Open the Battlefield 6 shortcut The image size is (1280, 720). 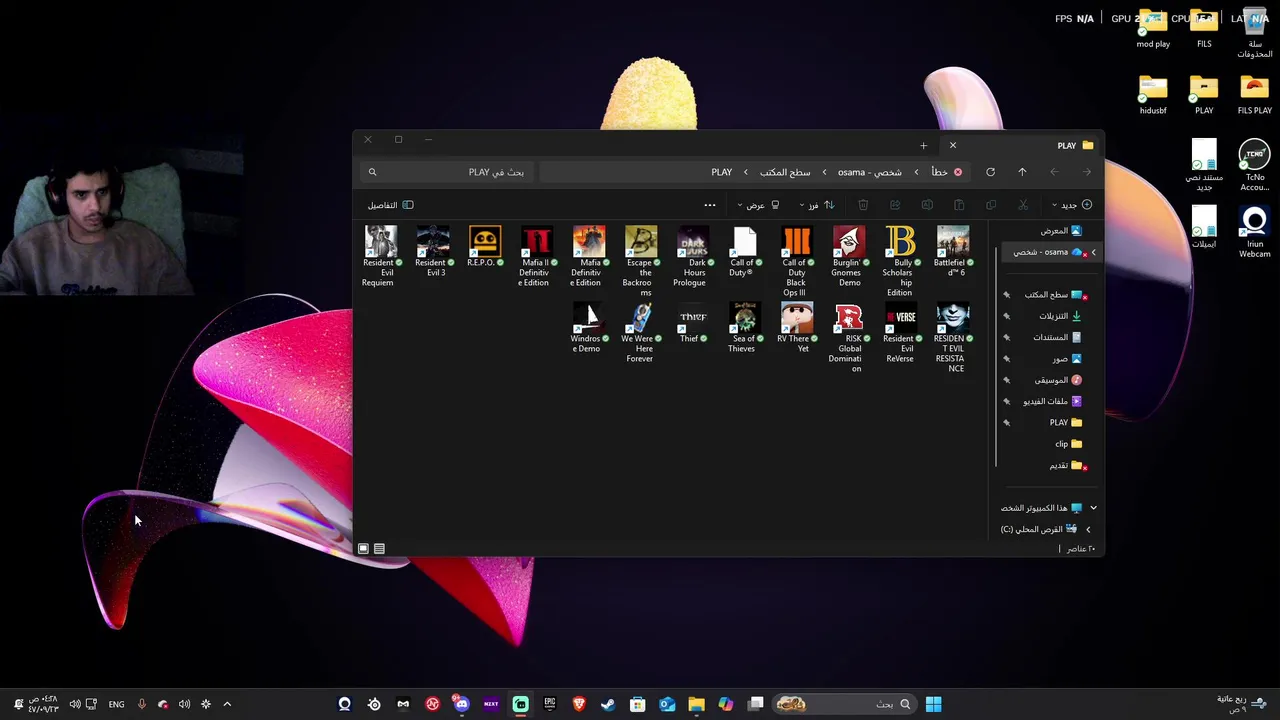point(953,252)
